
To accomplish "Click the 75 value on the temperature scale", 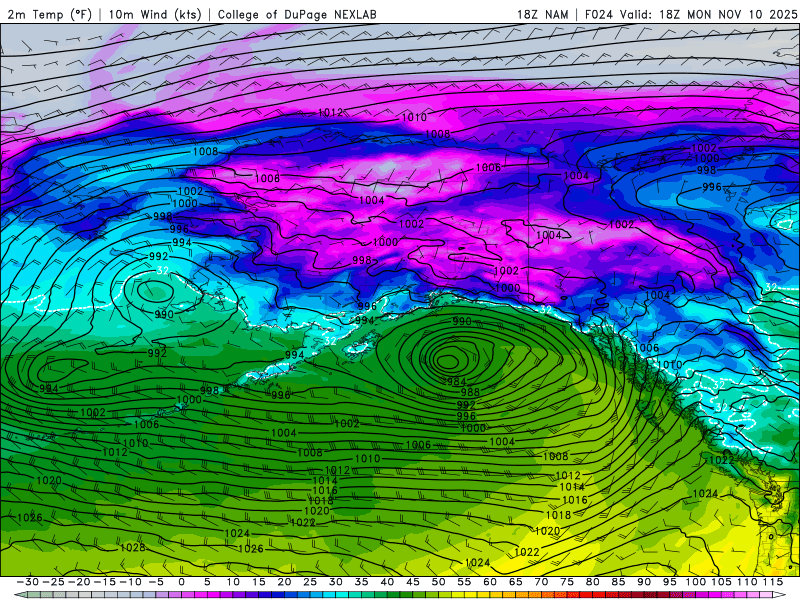I will tap(566, 582).
